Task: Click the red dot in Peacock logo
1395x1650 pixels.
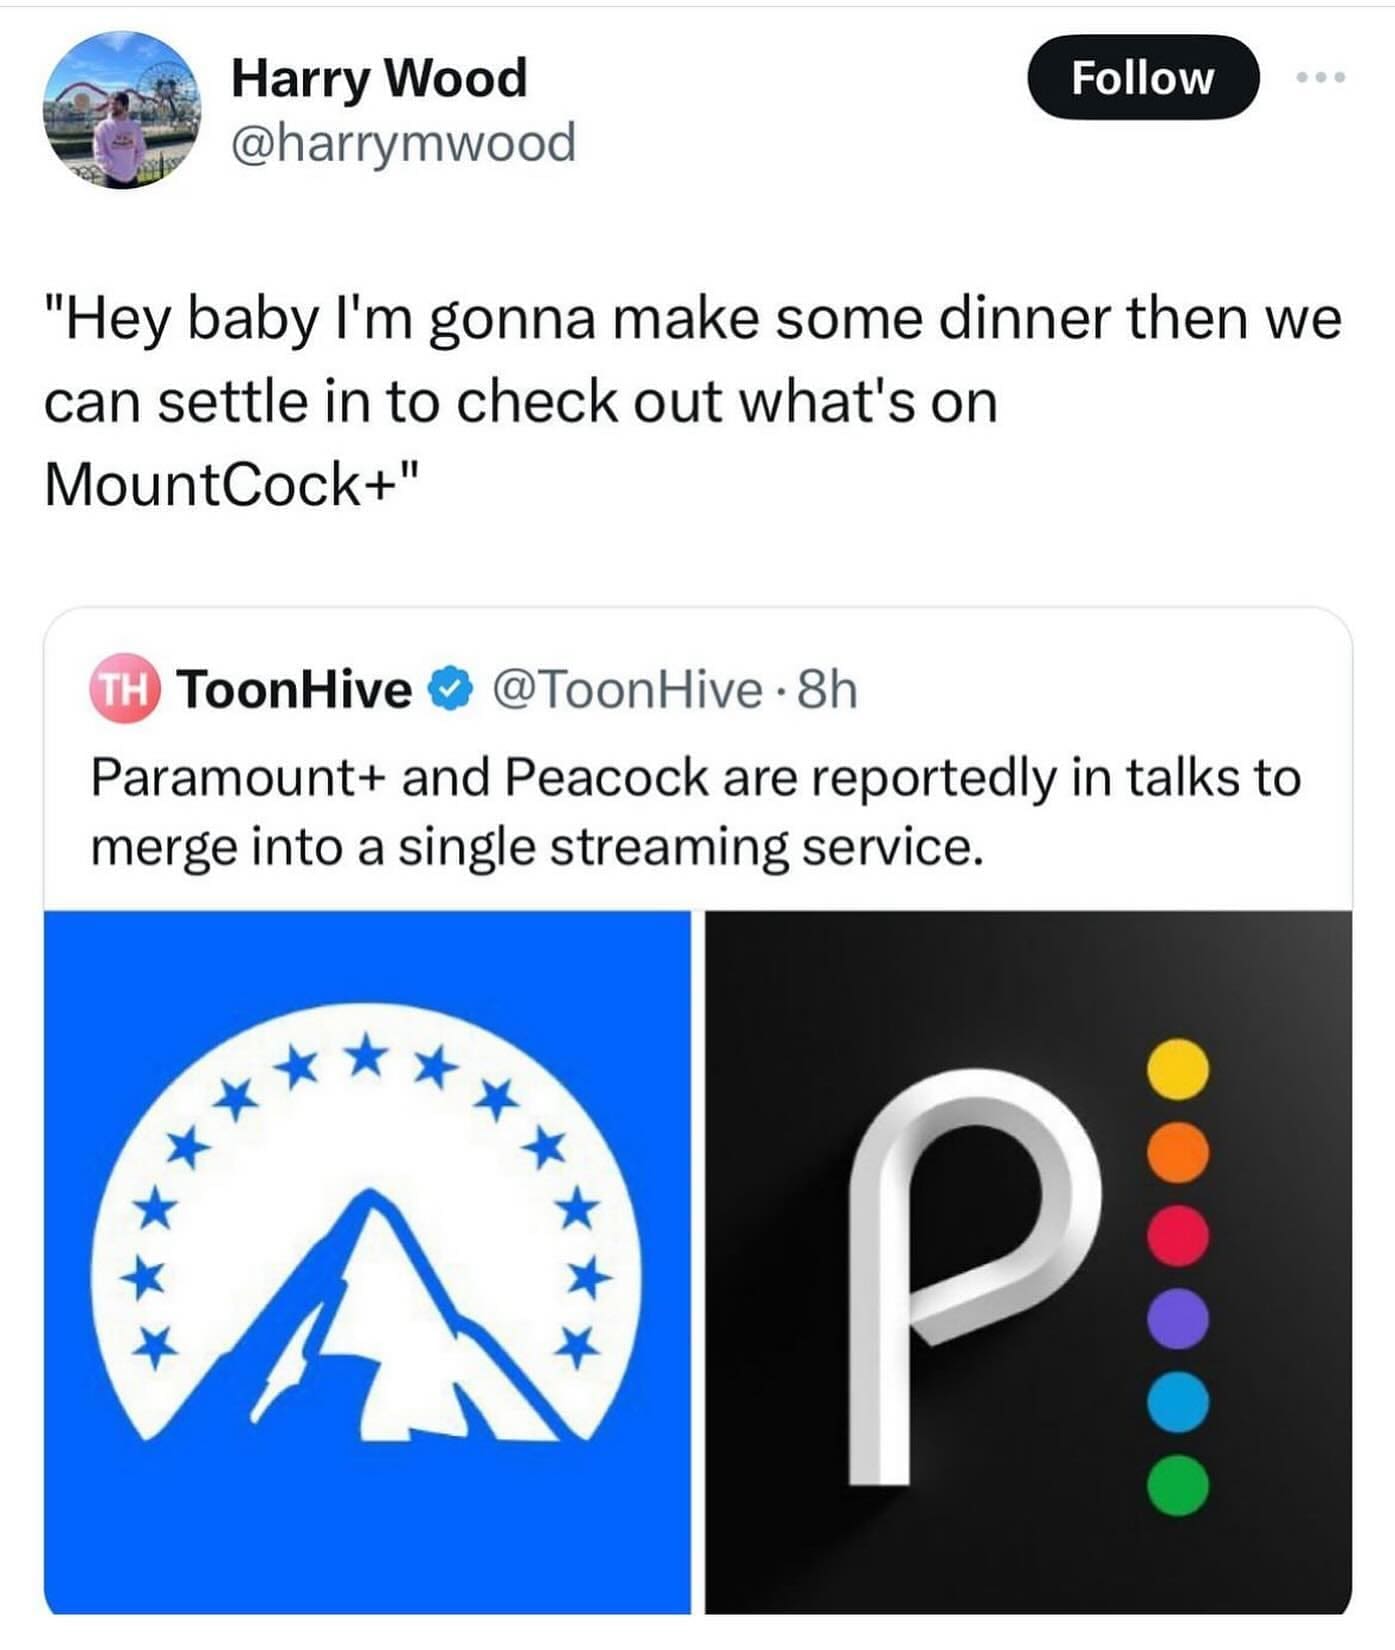Action: (1177, 1235)
